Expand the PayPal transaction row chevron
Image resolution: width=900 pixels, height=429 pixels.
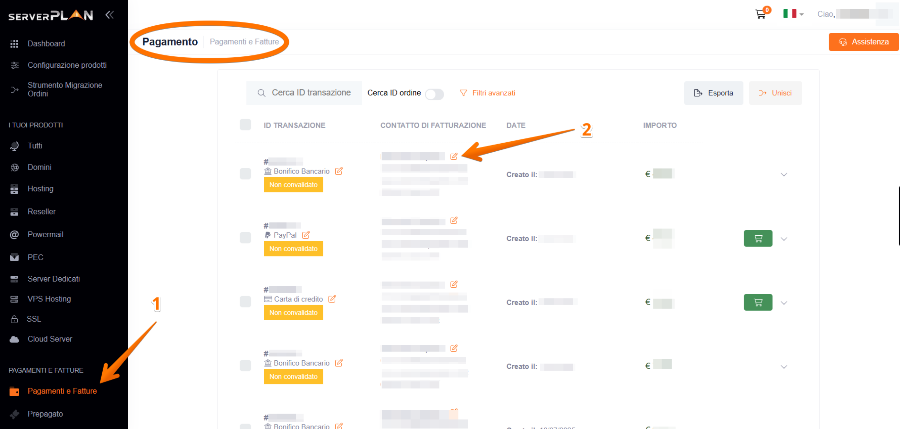coord(783,239)
